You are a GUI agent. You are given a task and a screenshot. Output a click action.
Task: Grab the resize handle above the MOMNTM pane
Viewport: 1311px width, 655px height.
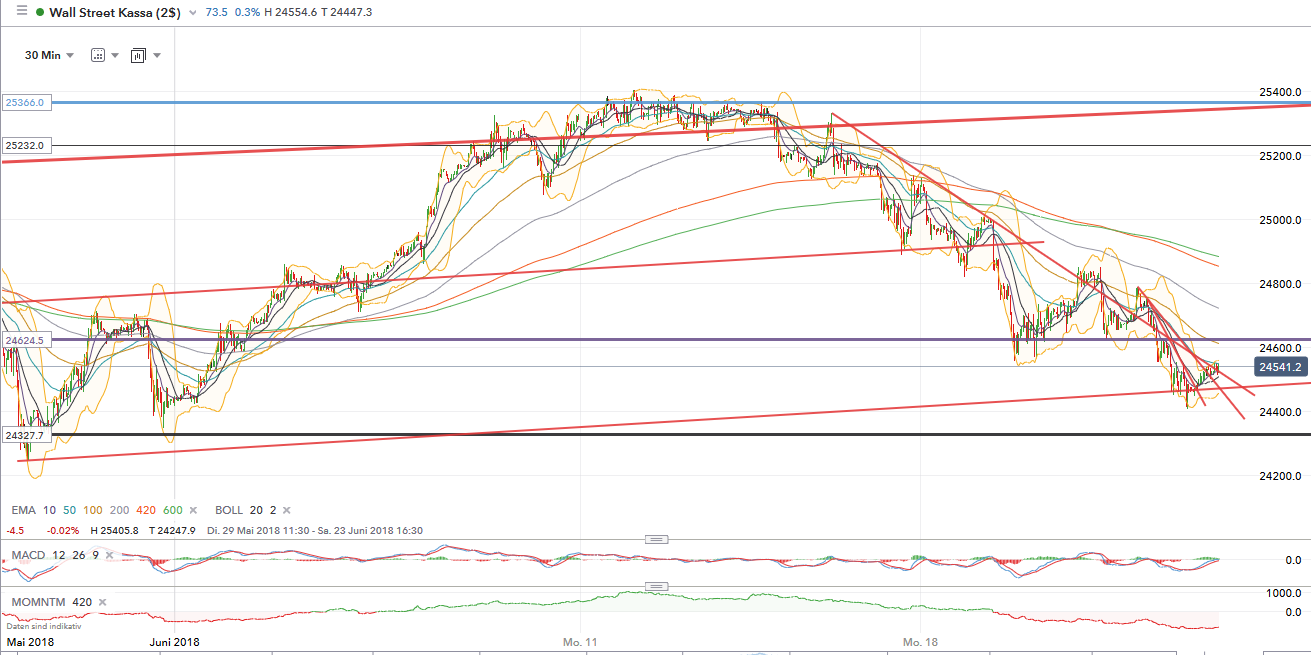click(x=656, y=586)
